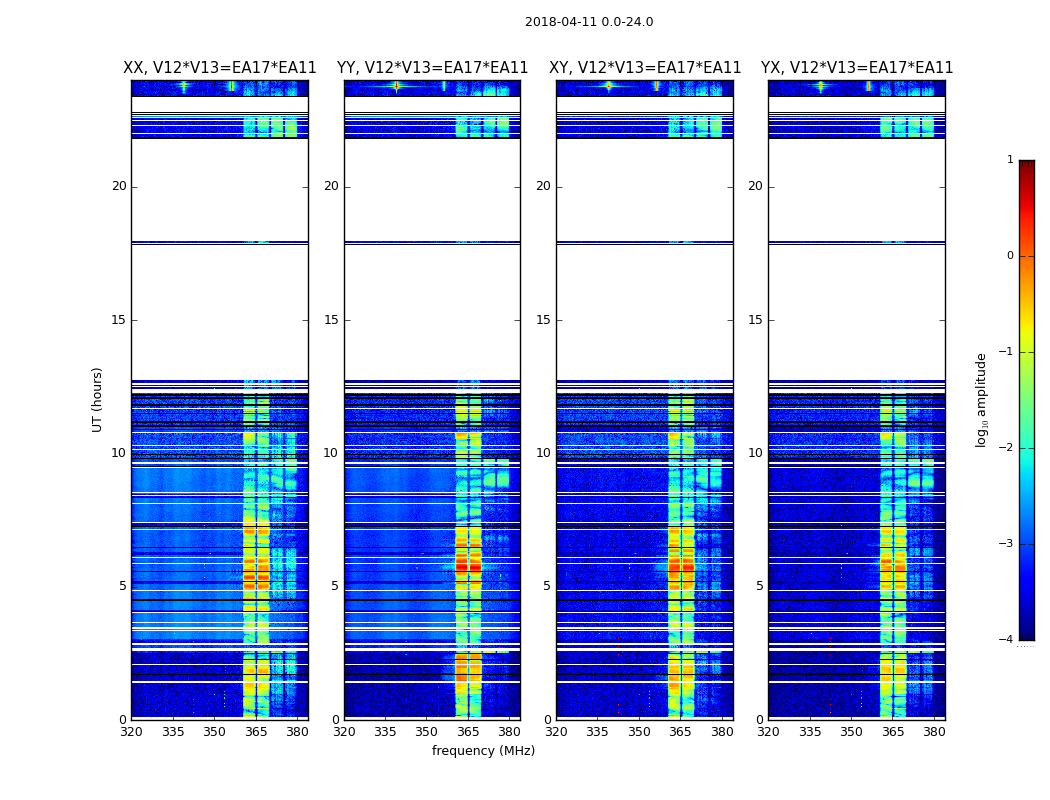This screenshot has width=1050, height=800.
Task: Click the vertical amplitude colorbar
Action: (x=1026, y=400)
